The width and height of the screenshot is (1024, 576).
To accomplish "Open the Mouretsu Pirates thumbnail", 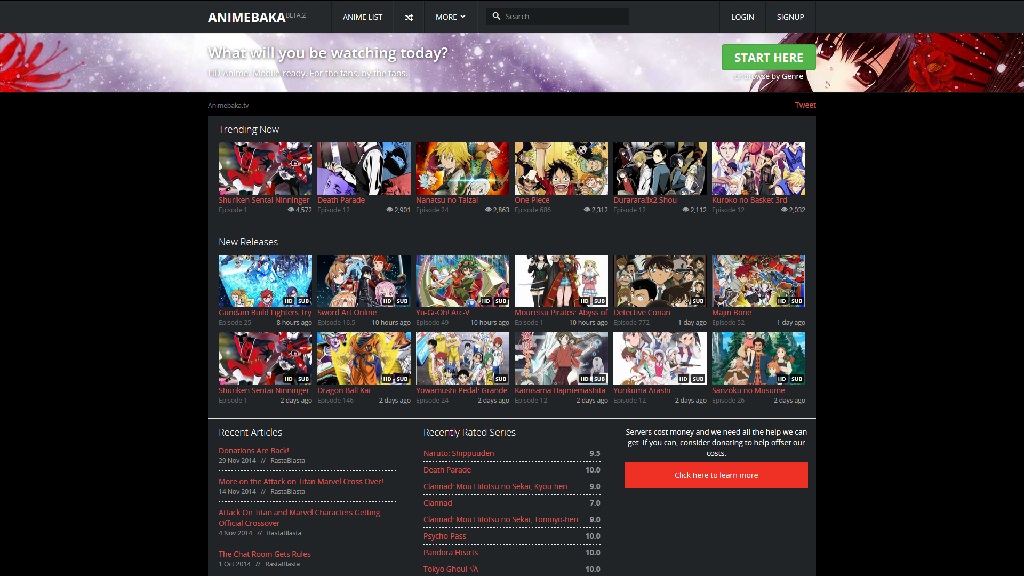I will [x=561, y=281].
